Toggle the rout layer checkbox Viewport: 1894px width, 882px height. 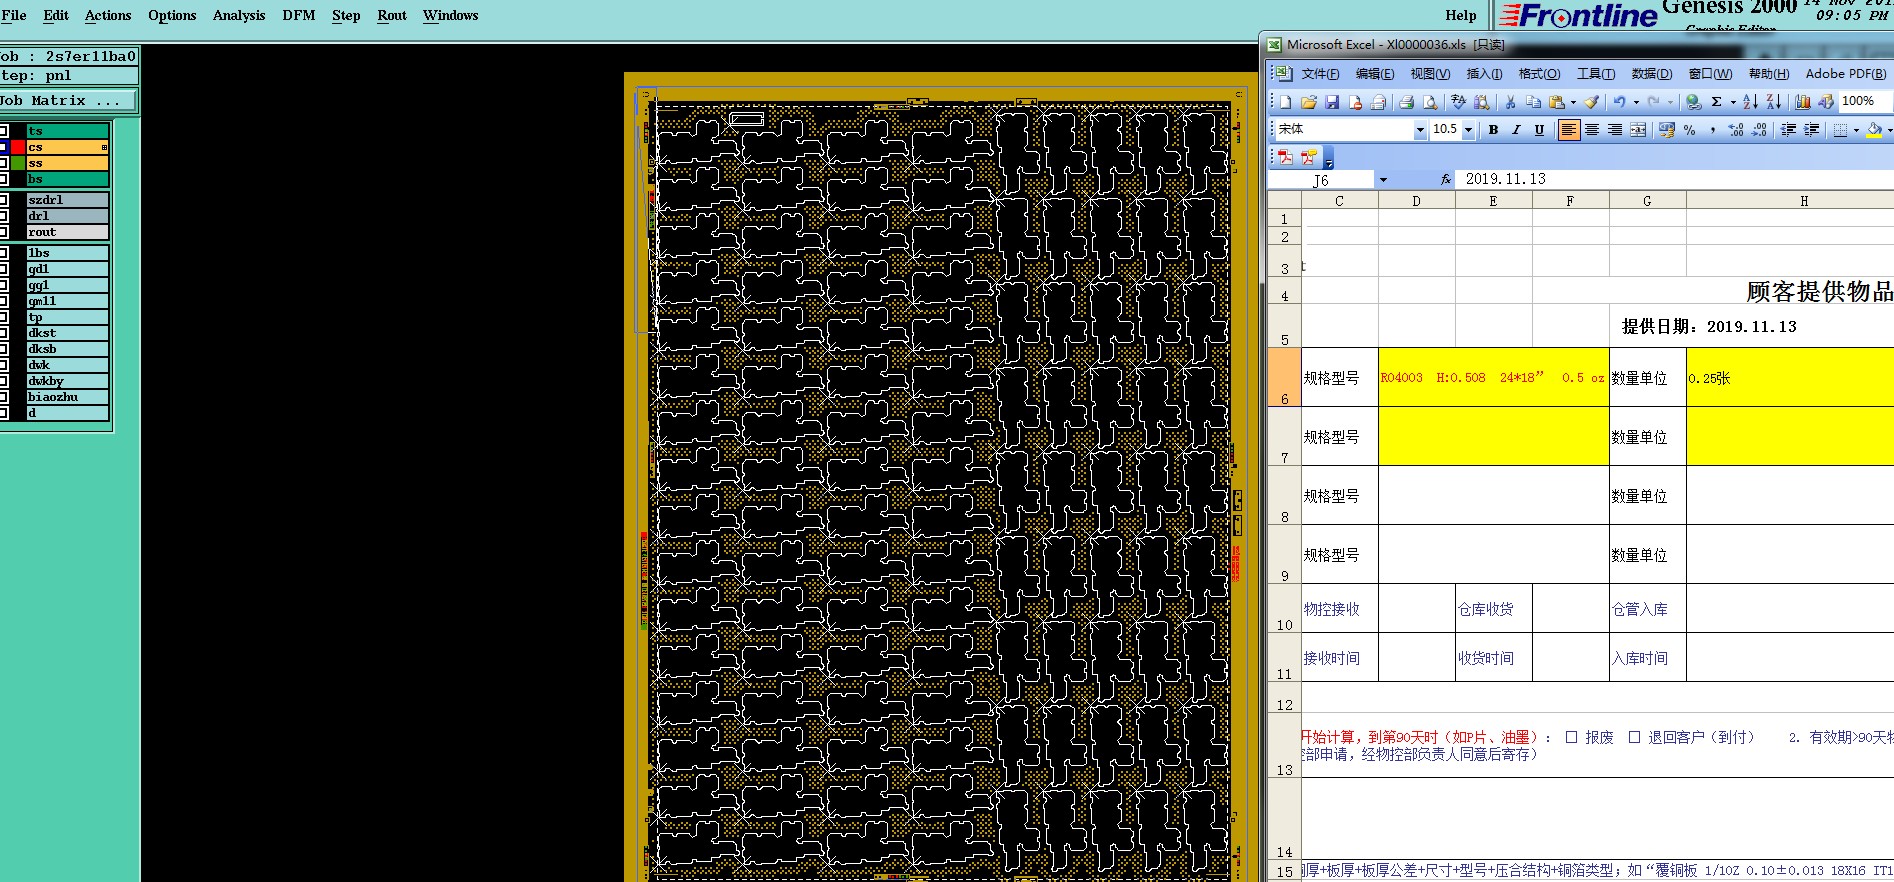4,232
